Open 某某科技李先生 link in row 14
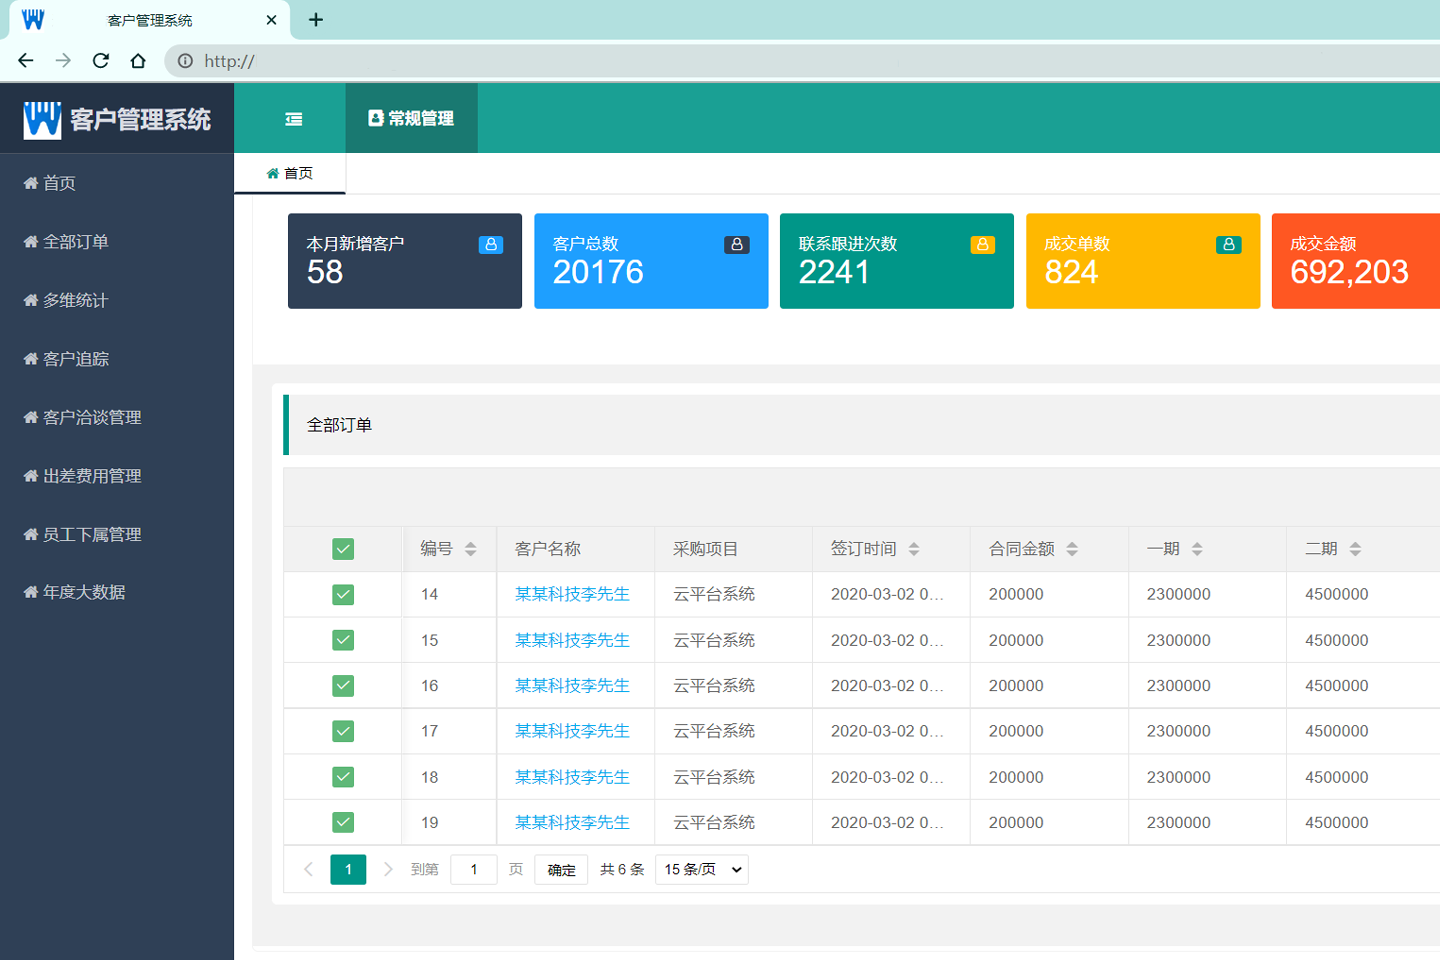1440x960 pixels. [x=572, y=594]
